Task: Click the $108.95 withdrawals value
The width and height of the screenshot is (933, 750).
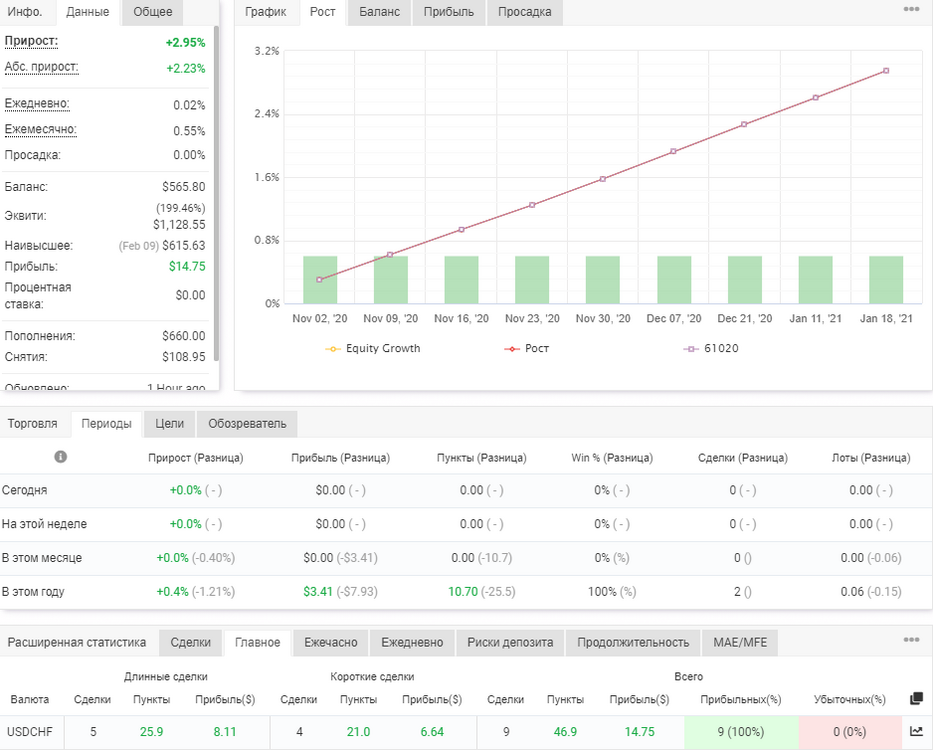Action: (x=184, y=357)
